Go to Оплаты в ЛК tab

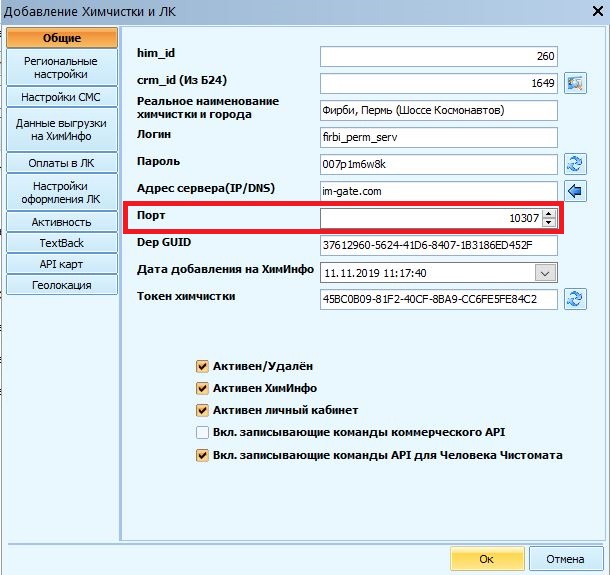62,163
